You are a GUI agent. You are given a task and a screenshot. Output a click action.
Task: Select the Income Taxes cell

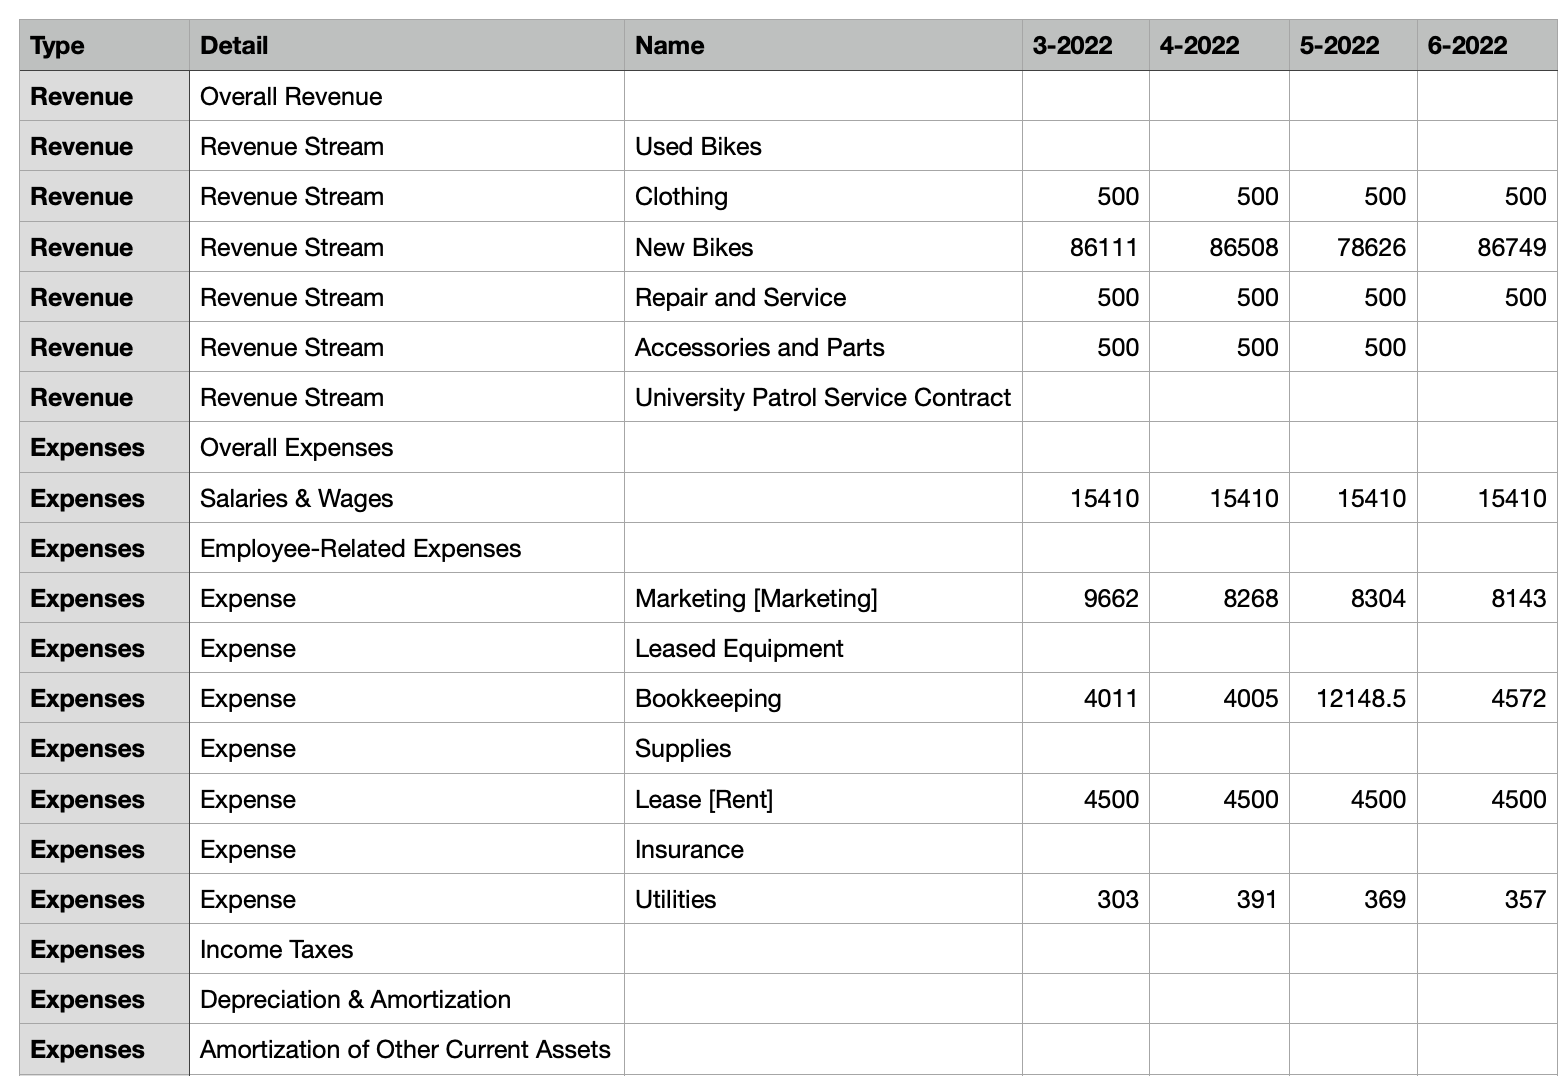(407, 949)
